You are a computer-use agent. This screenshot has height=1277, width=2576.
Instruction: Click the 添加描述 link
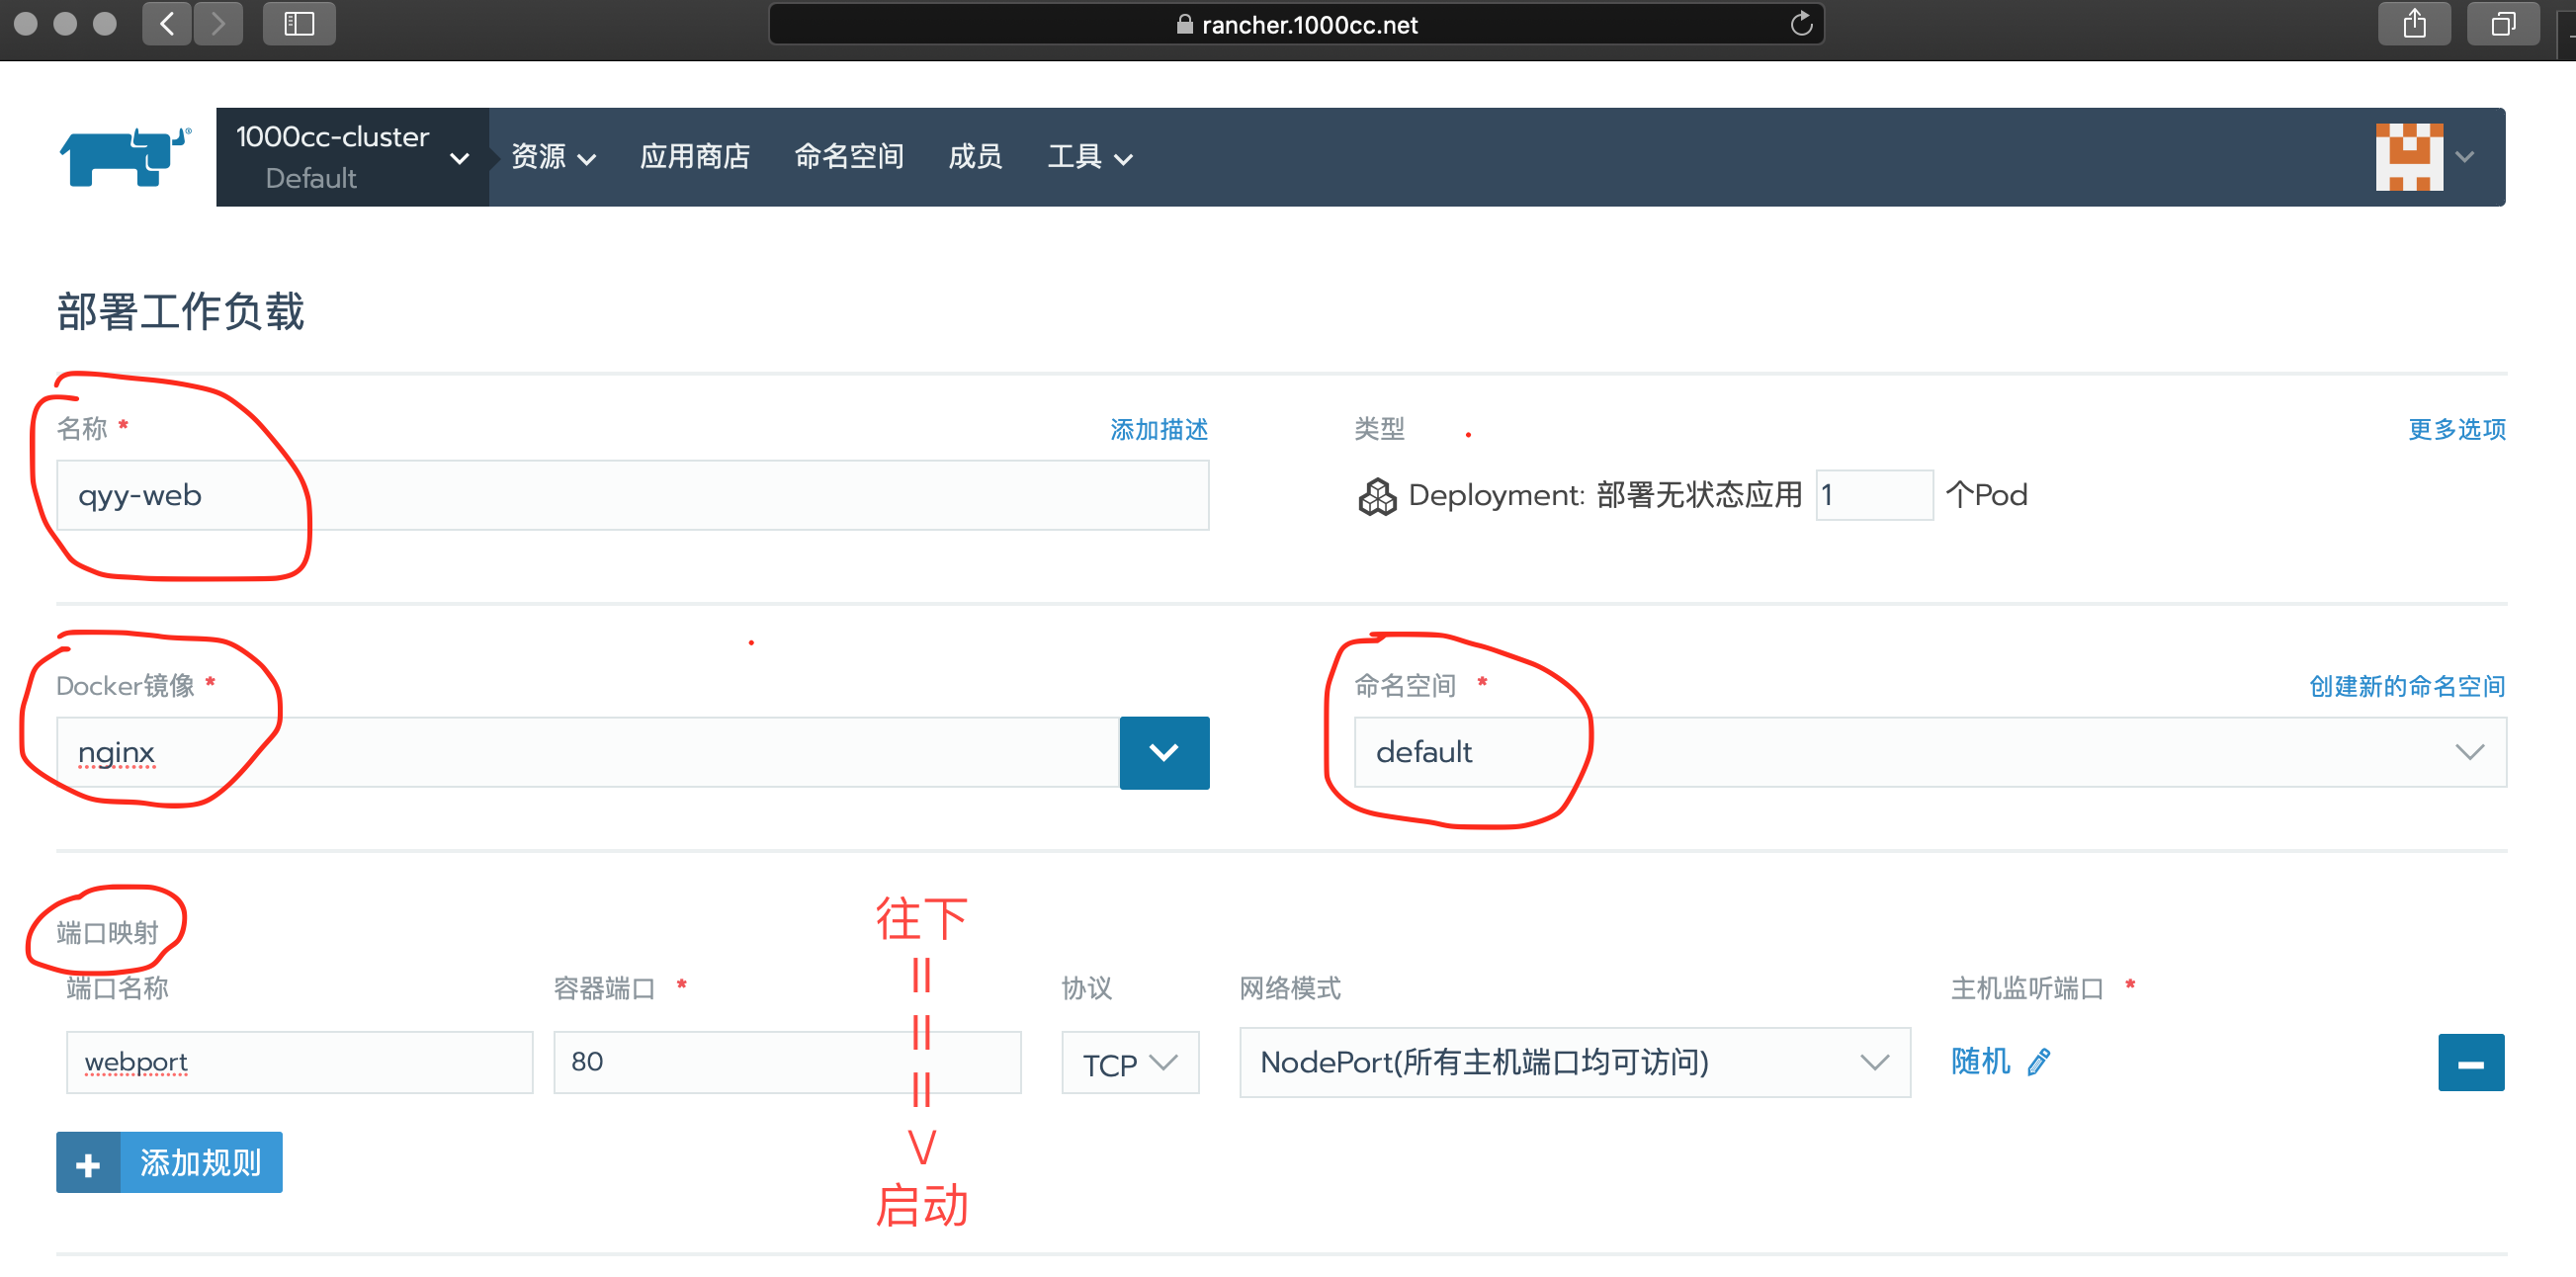pos(1159,429)
